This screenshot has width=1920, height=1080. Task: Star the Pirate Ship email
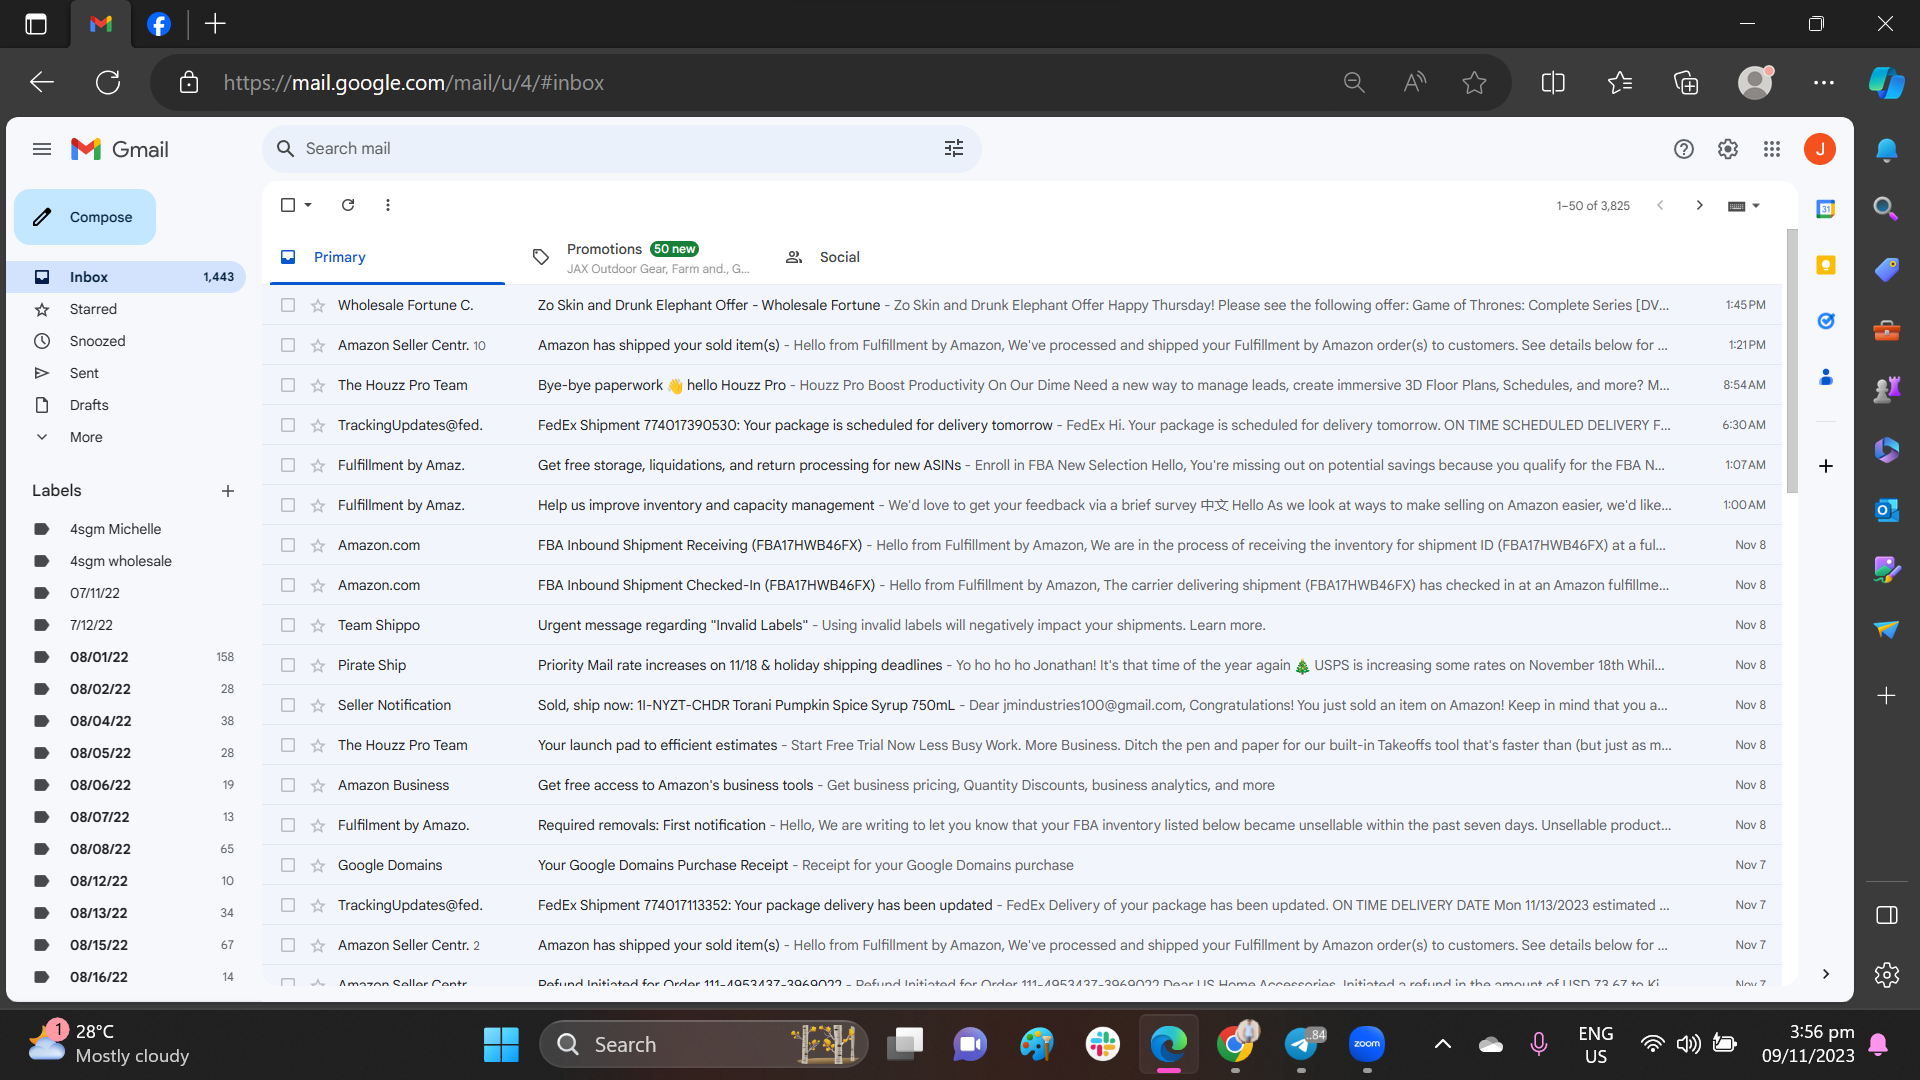point(318,665)
